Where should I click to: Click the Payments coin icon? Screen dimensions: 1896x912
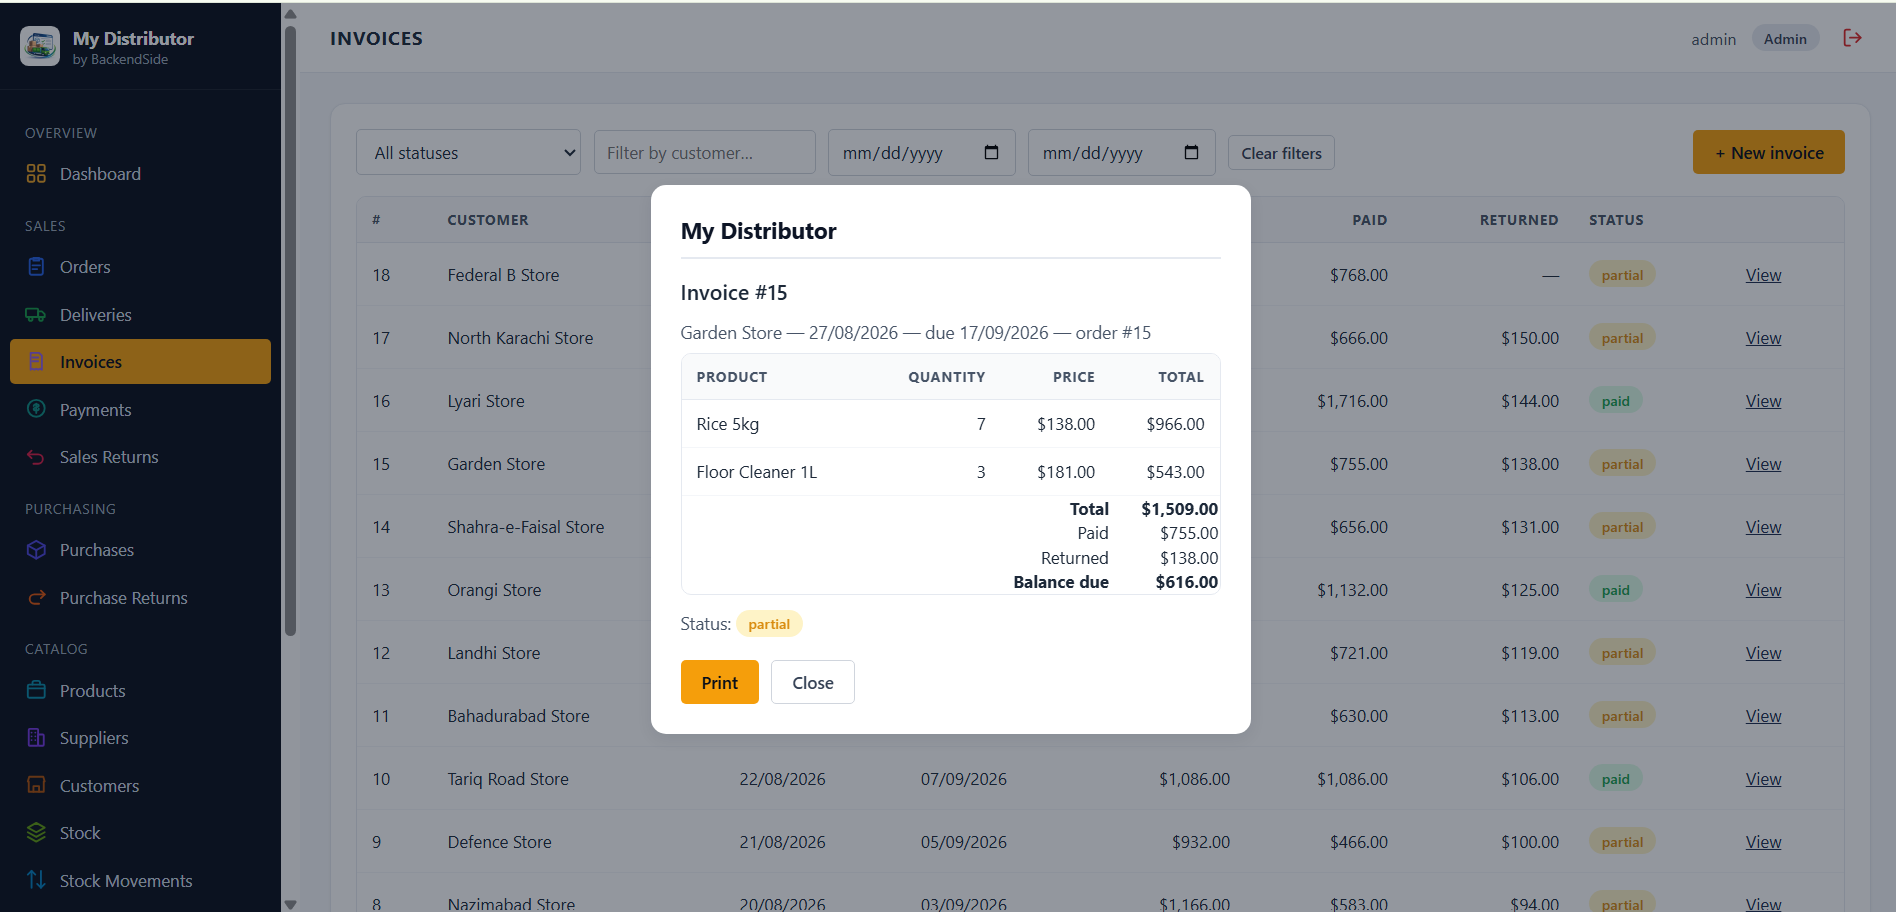coord(36,409)
